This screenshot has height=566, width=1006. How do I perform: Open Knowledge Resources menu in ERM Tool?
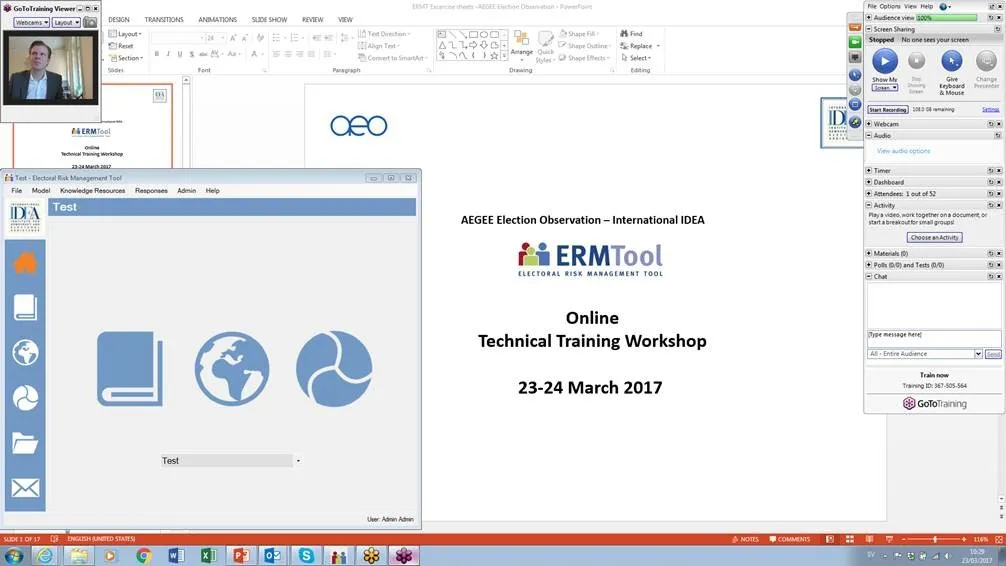92,191
